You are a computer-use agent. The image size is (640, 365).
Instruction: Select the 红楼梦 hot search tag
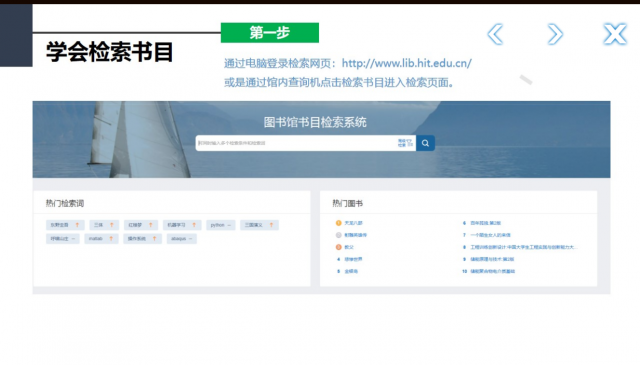141,225
